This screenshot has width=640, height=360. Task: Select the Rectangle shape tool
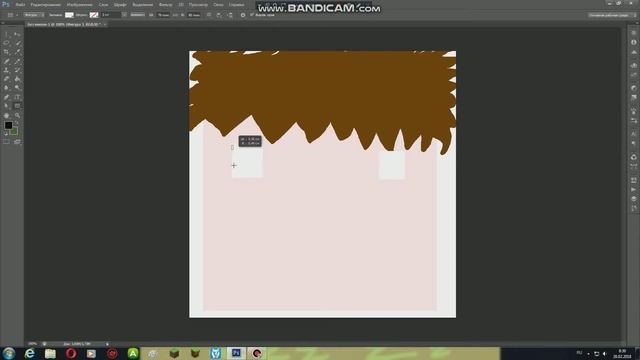[x=17, y=106]
